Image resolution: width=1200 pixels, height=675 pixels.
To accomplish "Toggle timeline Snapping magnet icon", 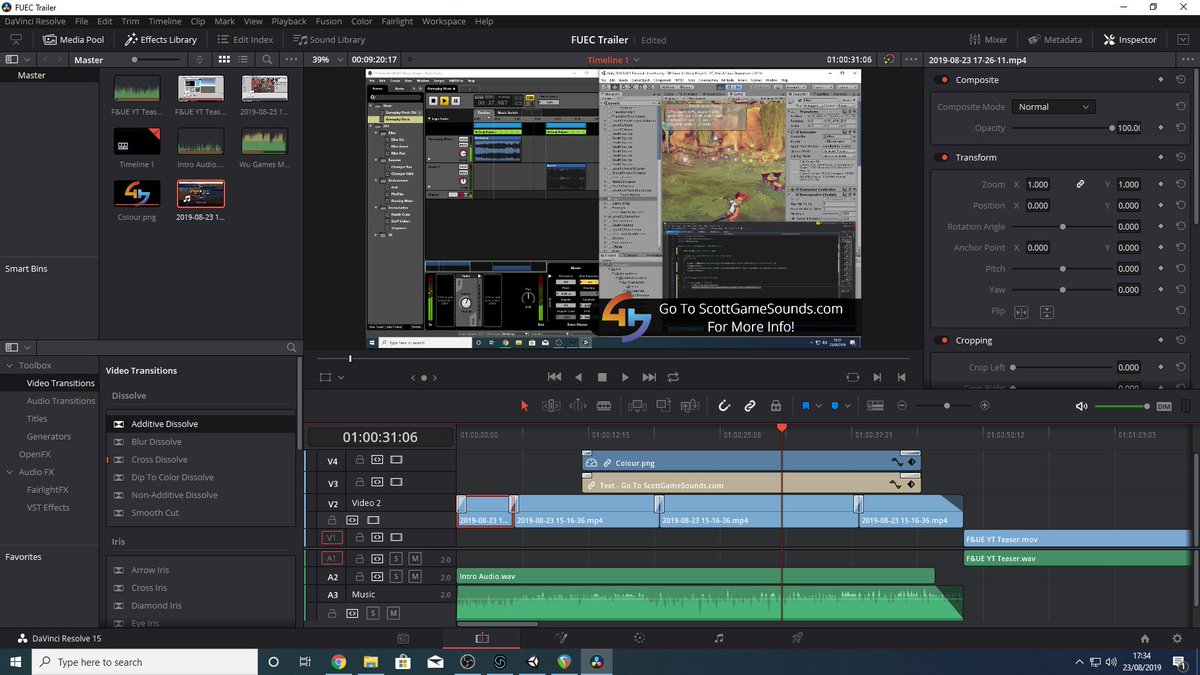I will 724,405.
